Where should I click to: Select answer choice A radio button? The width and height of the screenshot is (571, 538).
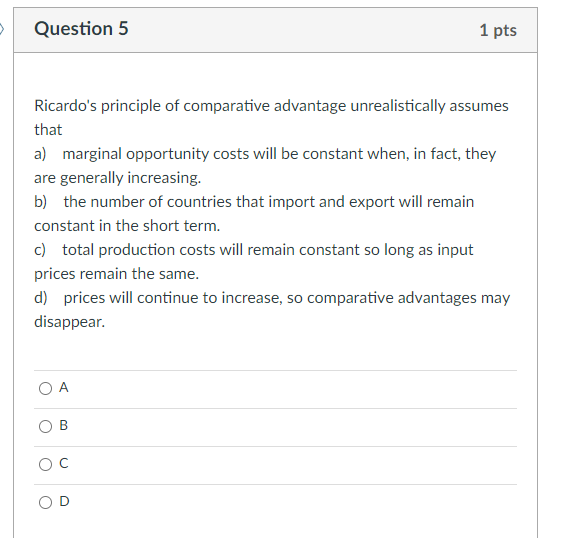click(46, 388)
